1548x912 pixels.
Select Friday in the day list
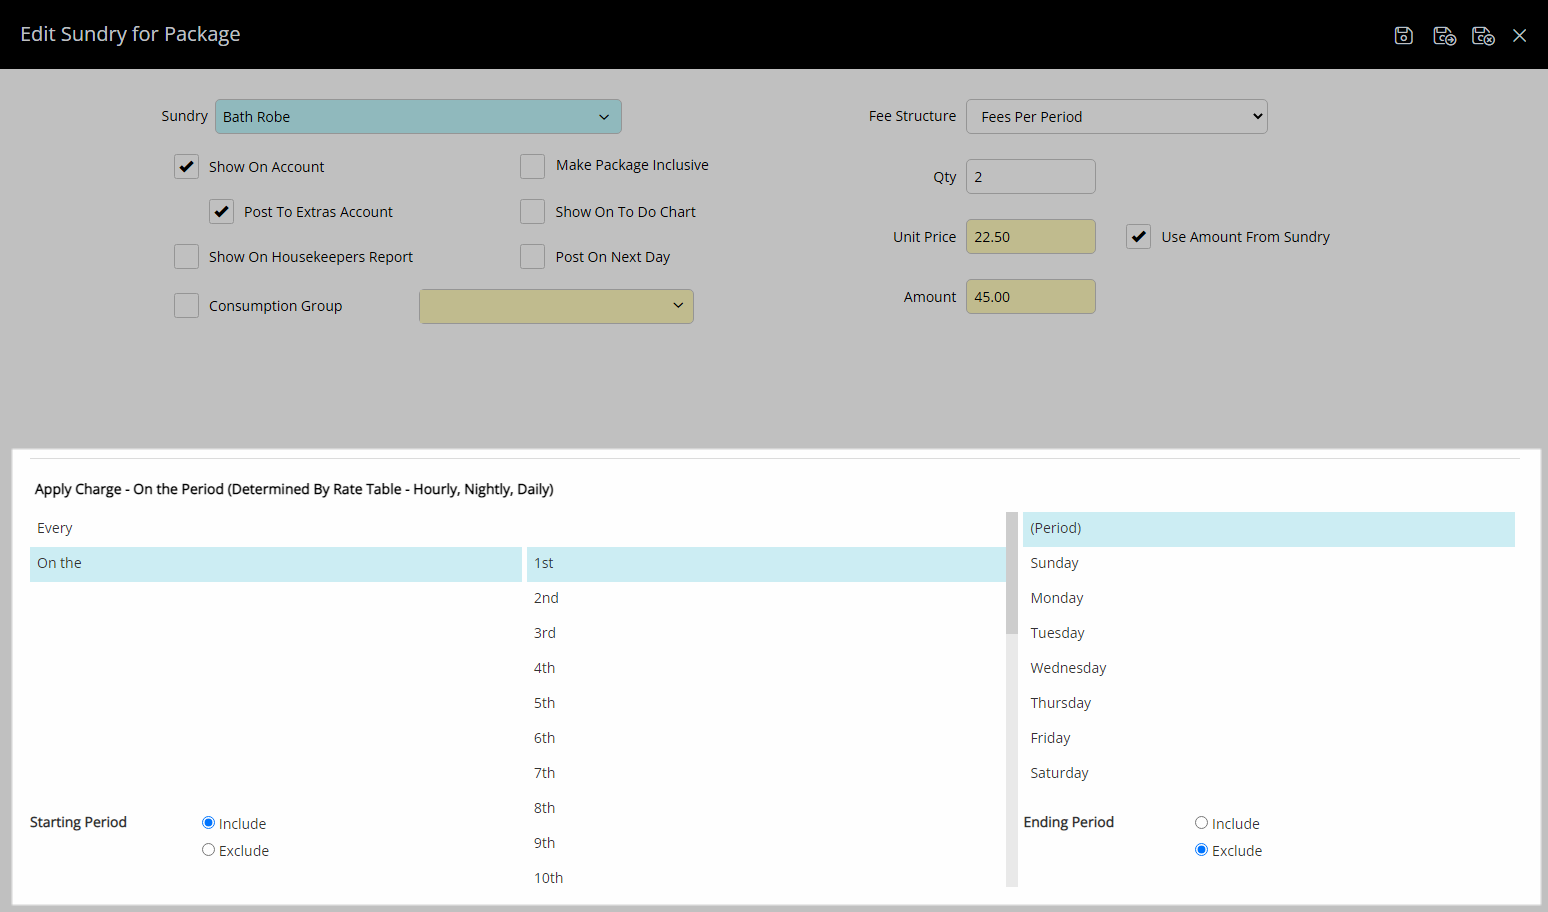1269,739
